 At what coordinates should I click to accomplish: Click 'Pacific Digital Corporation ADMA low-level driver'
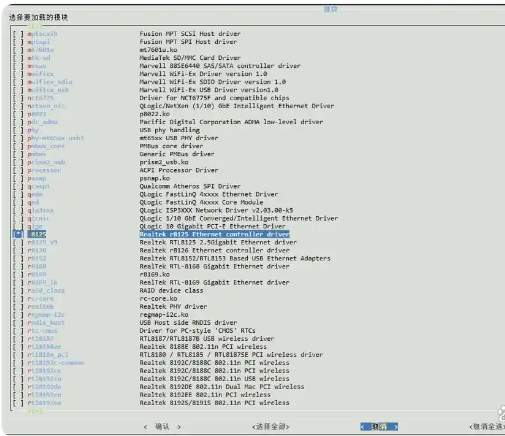231,122
